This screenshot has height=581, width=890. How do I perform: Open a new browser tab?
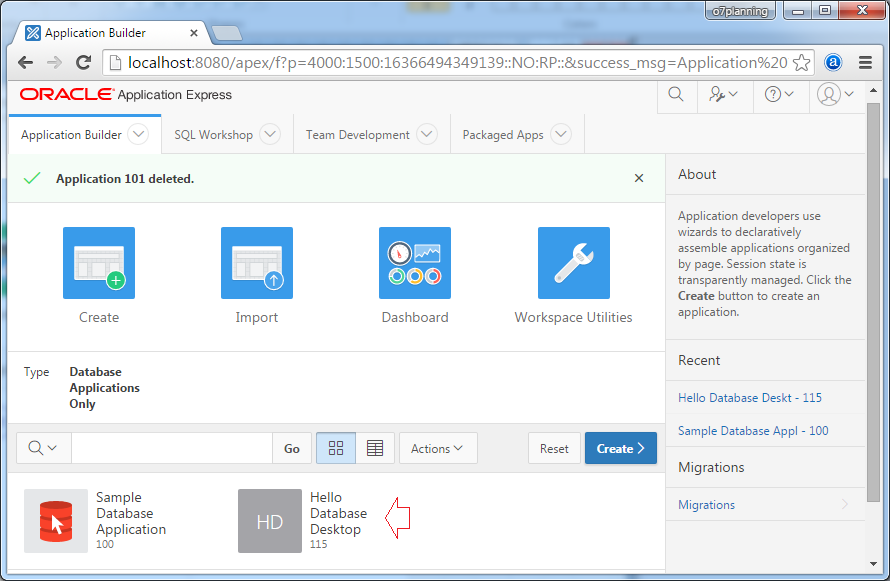click(226, 33)
